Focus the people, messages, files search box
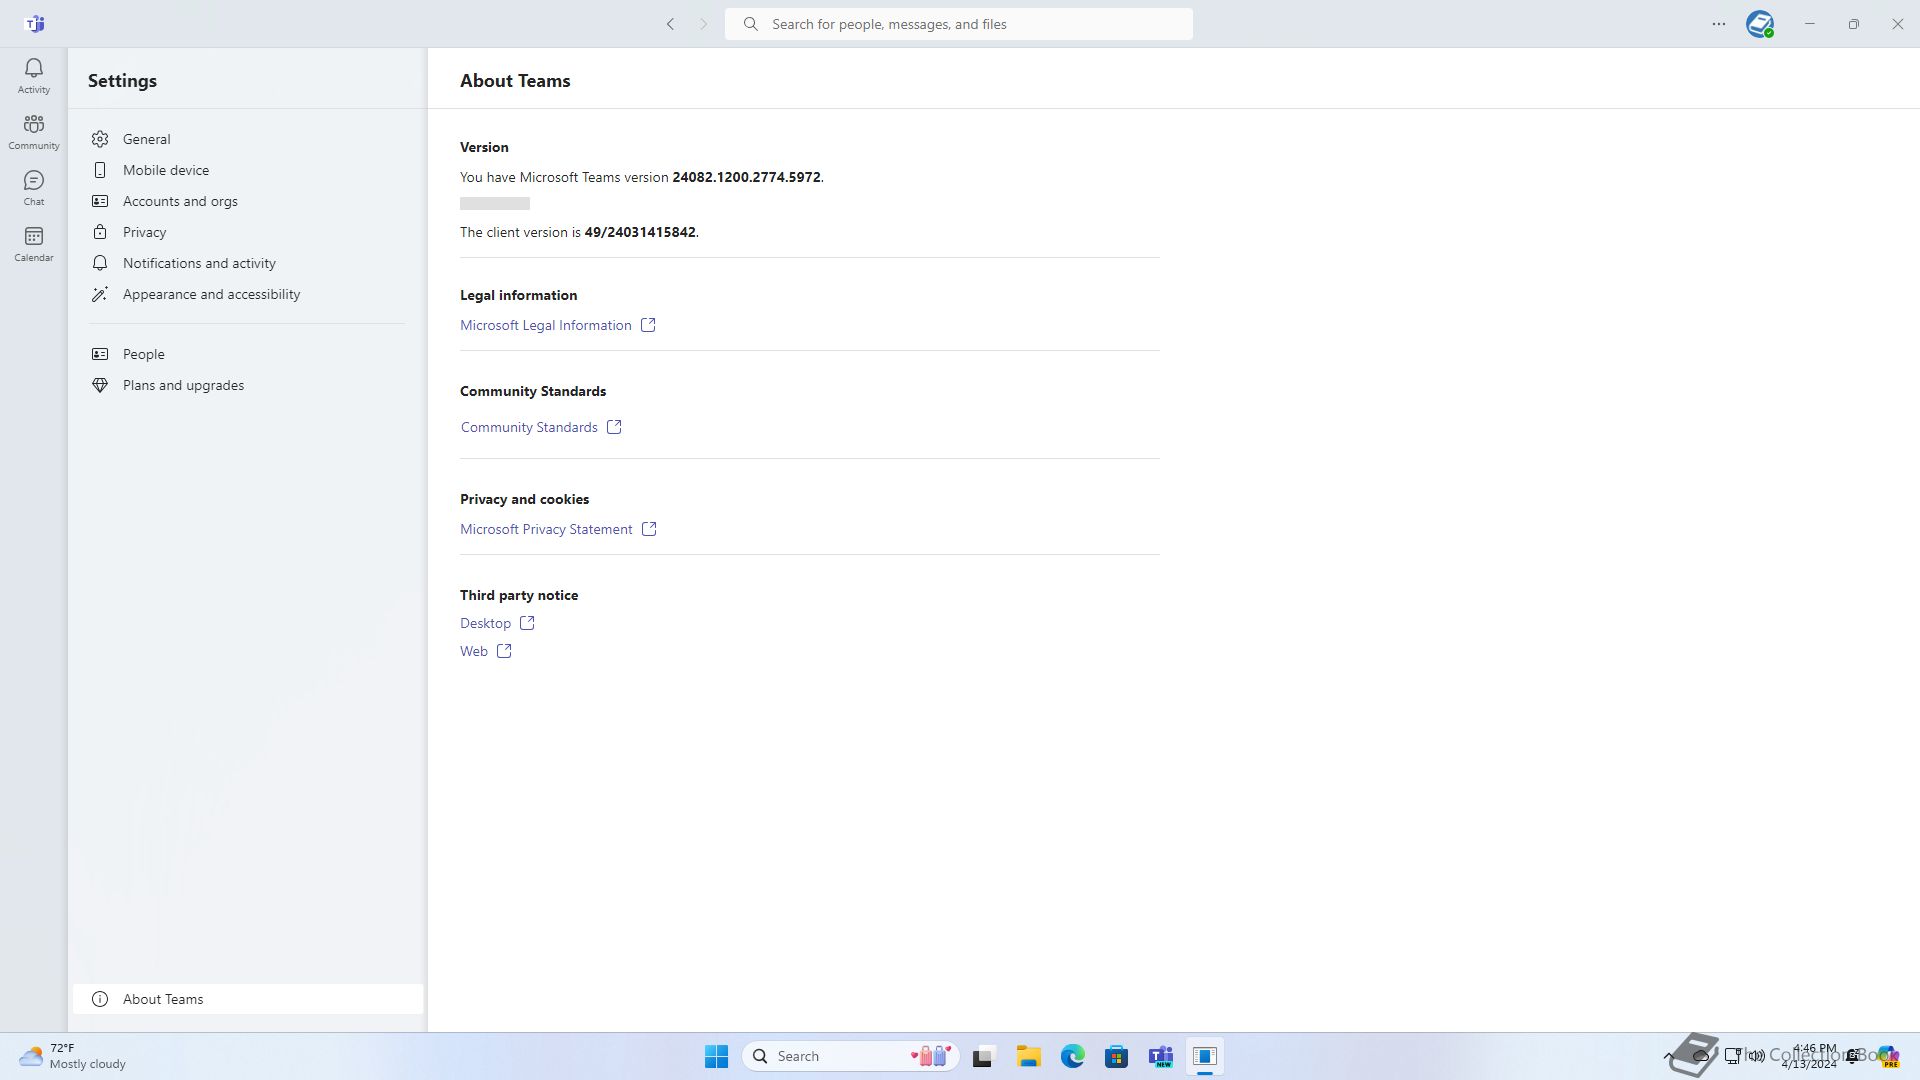 [x=958, y=24]
